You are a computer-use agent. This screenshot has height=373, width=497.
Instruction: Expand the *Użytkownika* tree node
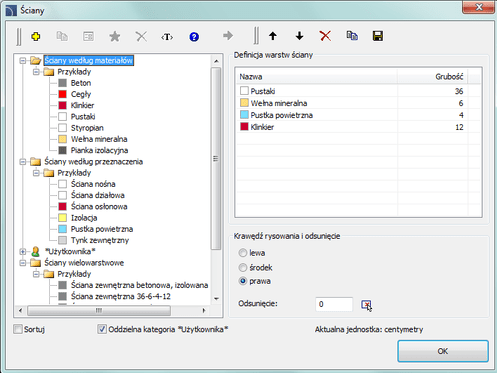[23, 252]
